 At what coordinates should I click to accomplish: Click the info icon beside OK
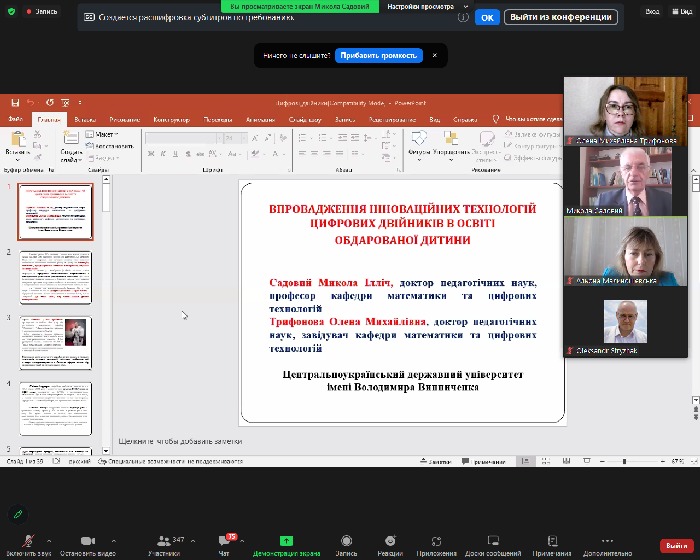click(464, 17)
